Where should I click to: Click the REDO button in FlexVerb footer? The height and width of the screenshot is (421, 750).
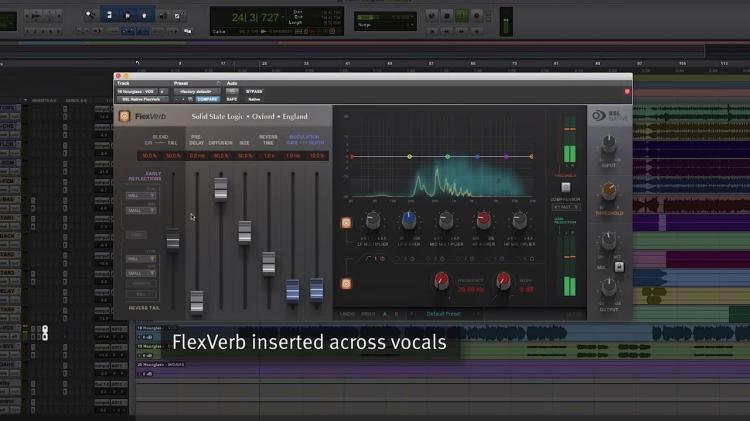pyautogui.click(x=368, y=314)
